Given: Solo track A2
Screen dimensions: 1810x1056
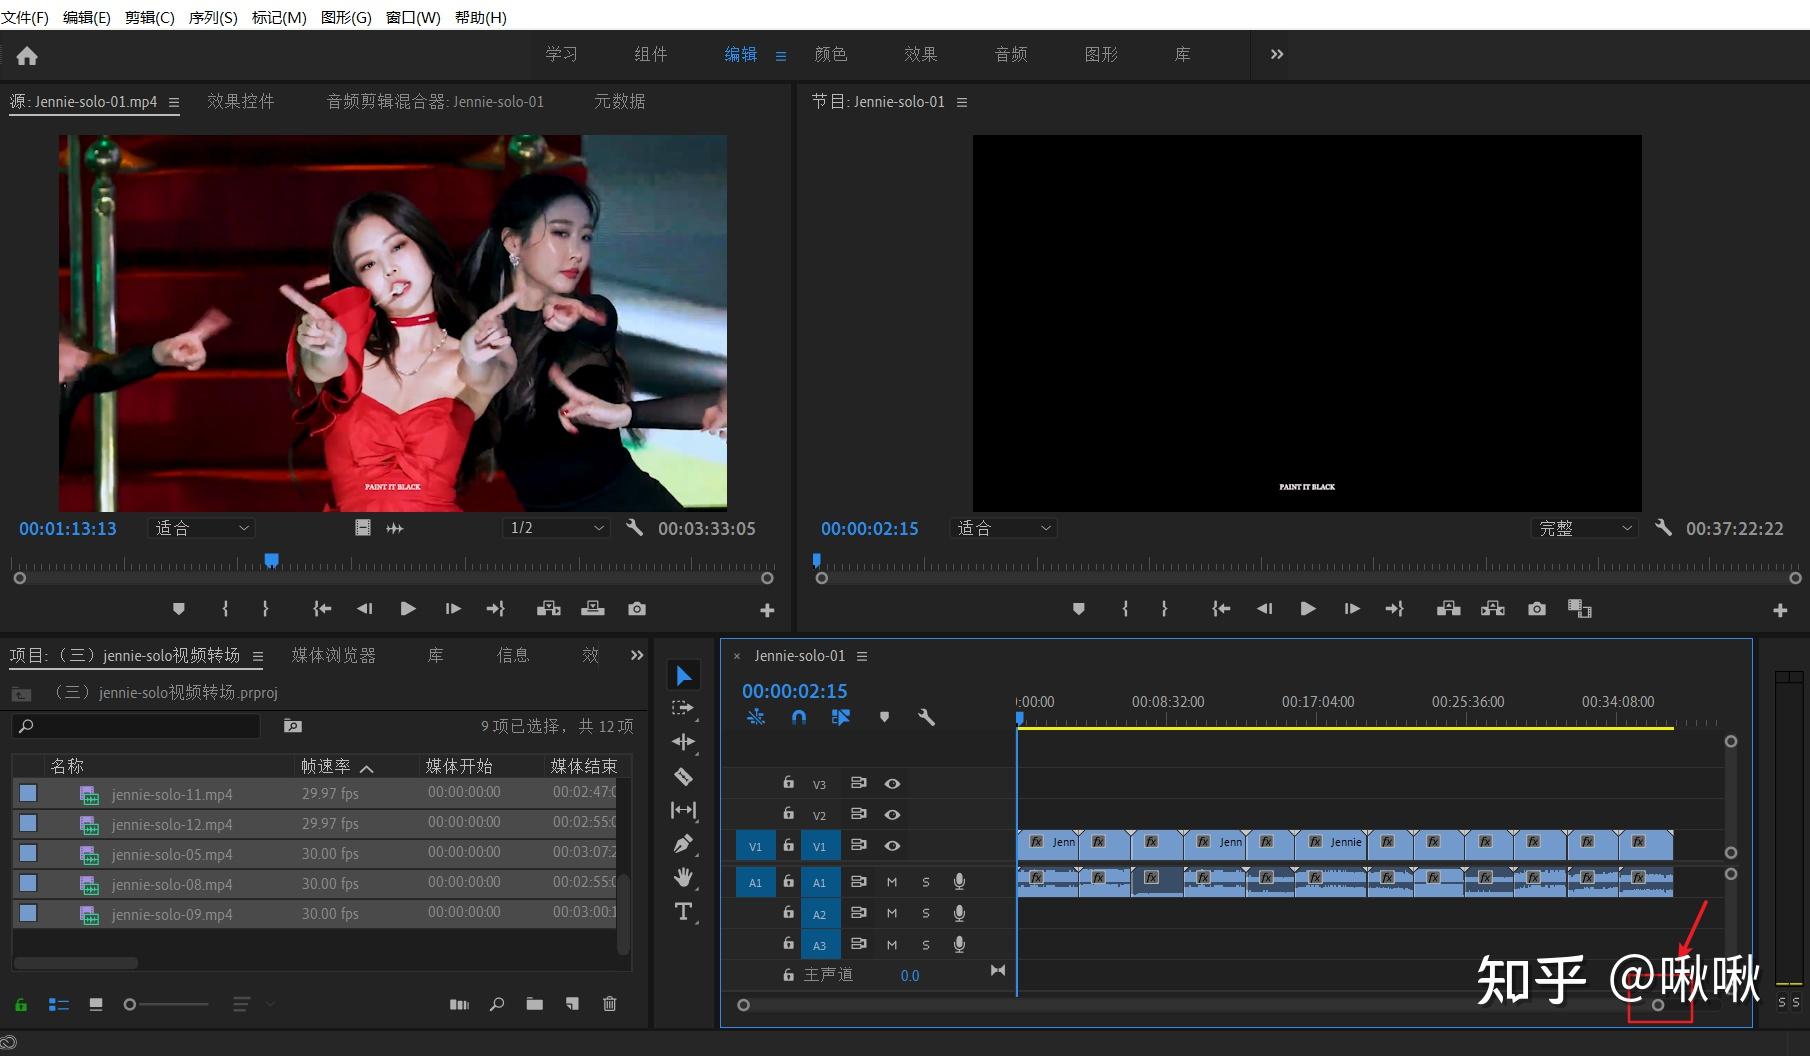Looking at the screenshot, I should [x=926, y=913].
